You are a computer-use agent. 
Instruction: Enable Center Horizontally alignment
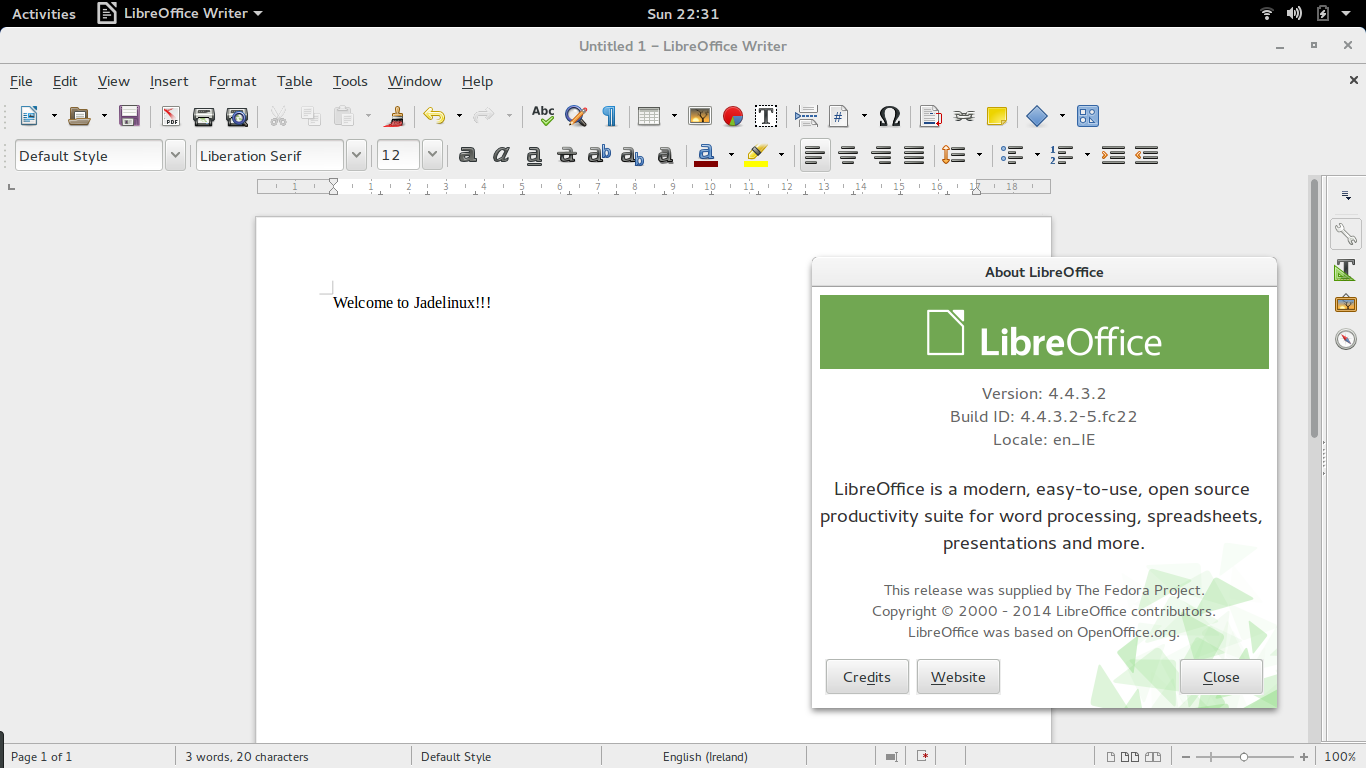tap(848, 155)
